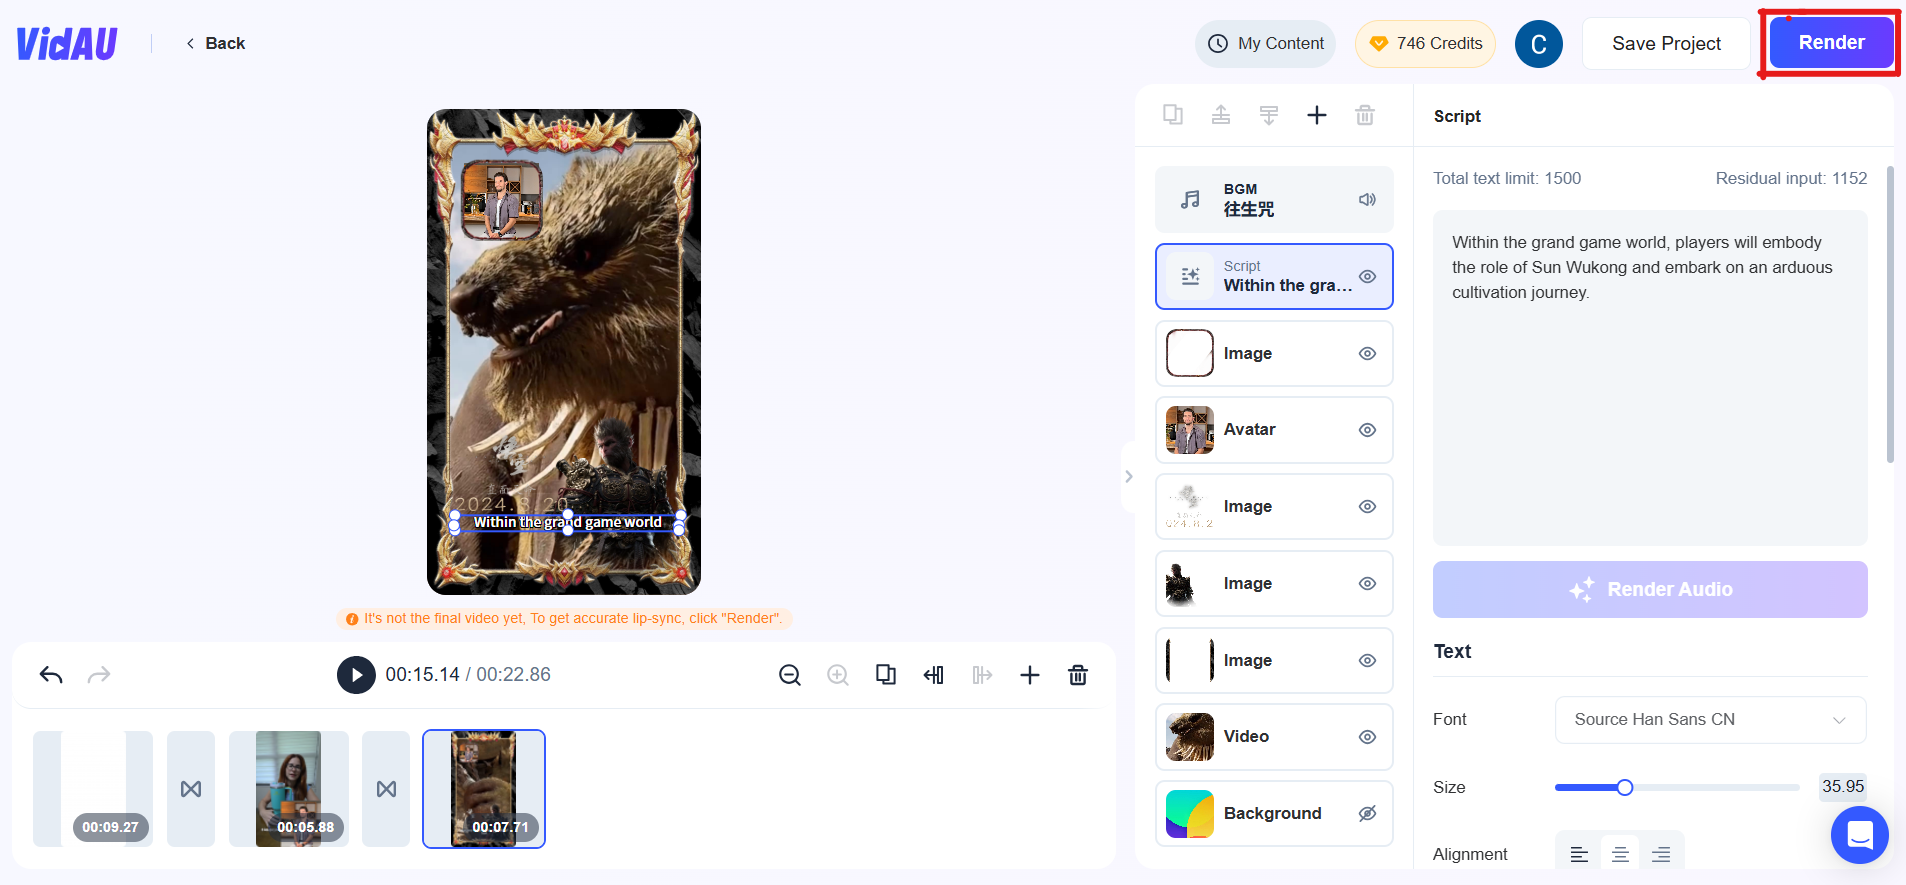The height and width of the screenshot is (885, 1906).
Task: Delete layer with trash icon in layers toolbar
Action: 1365,115
